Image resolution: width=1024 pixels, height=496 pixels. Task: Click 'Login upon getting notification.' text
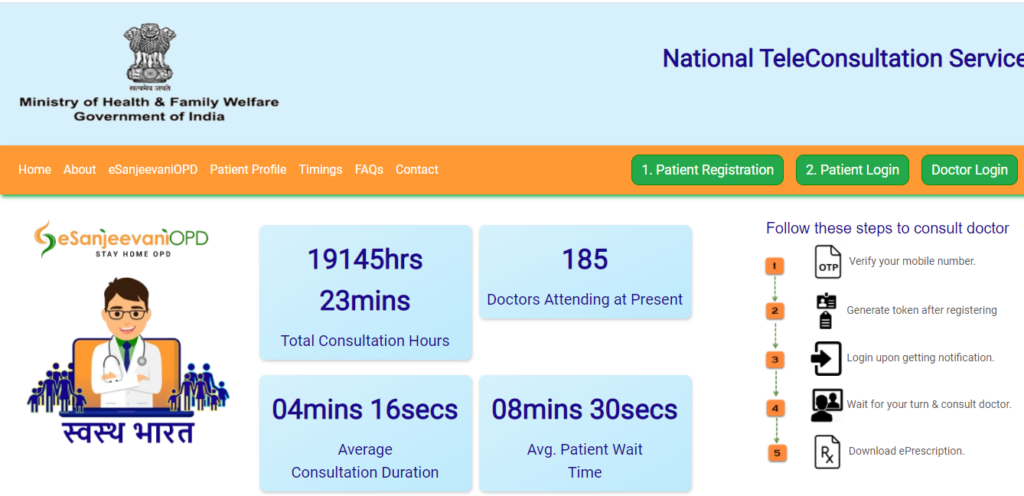tap(921, 358)
